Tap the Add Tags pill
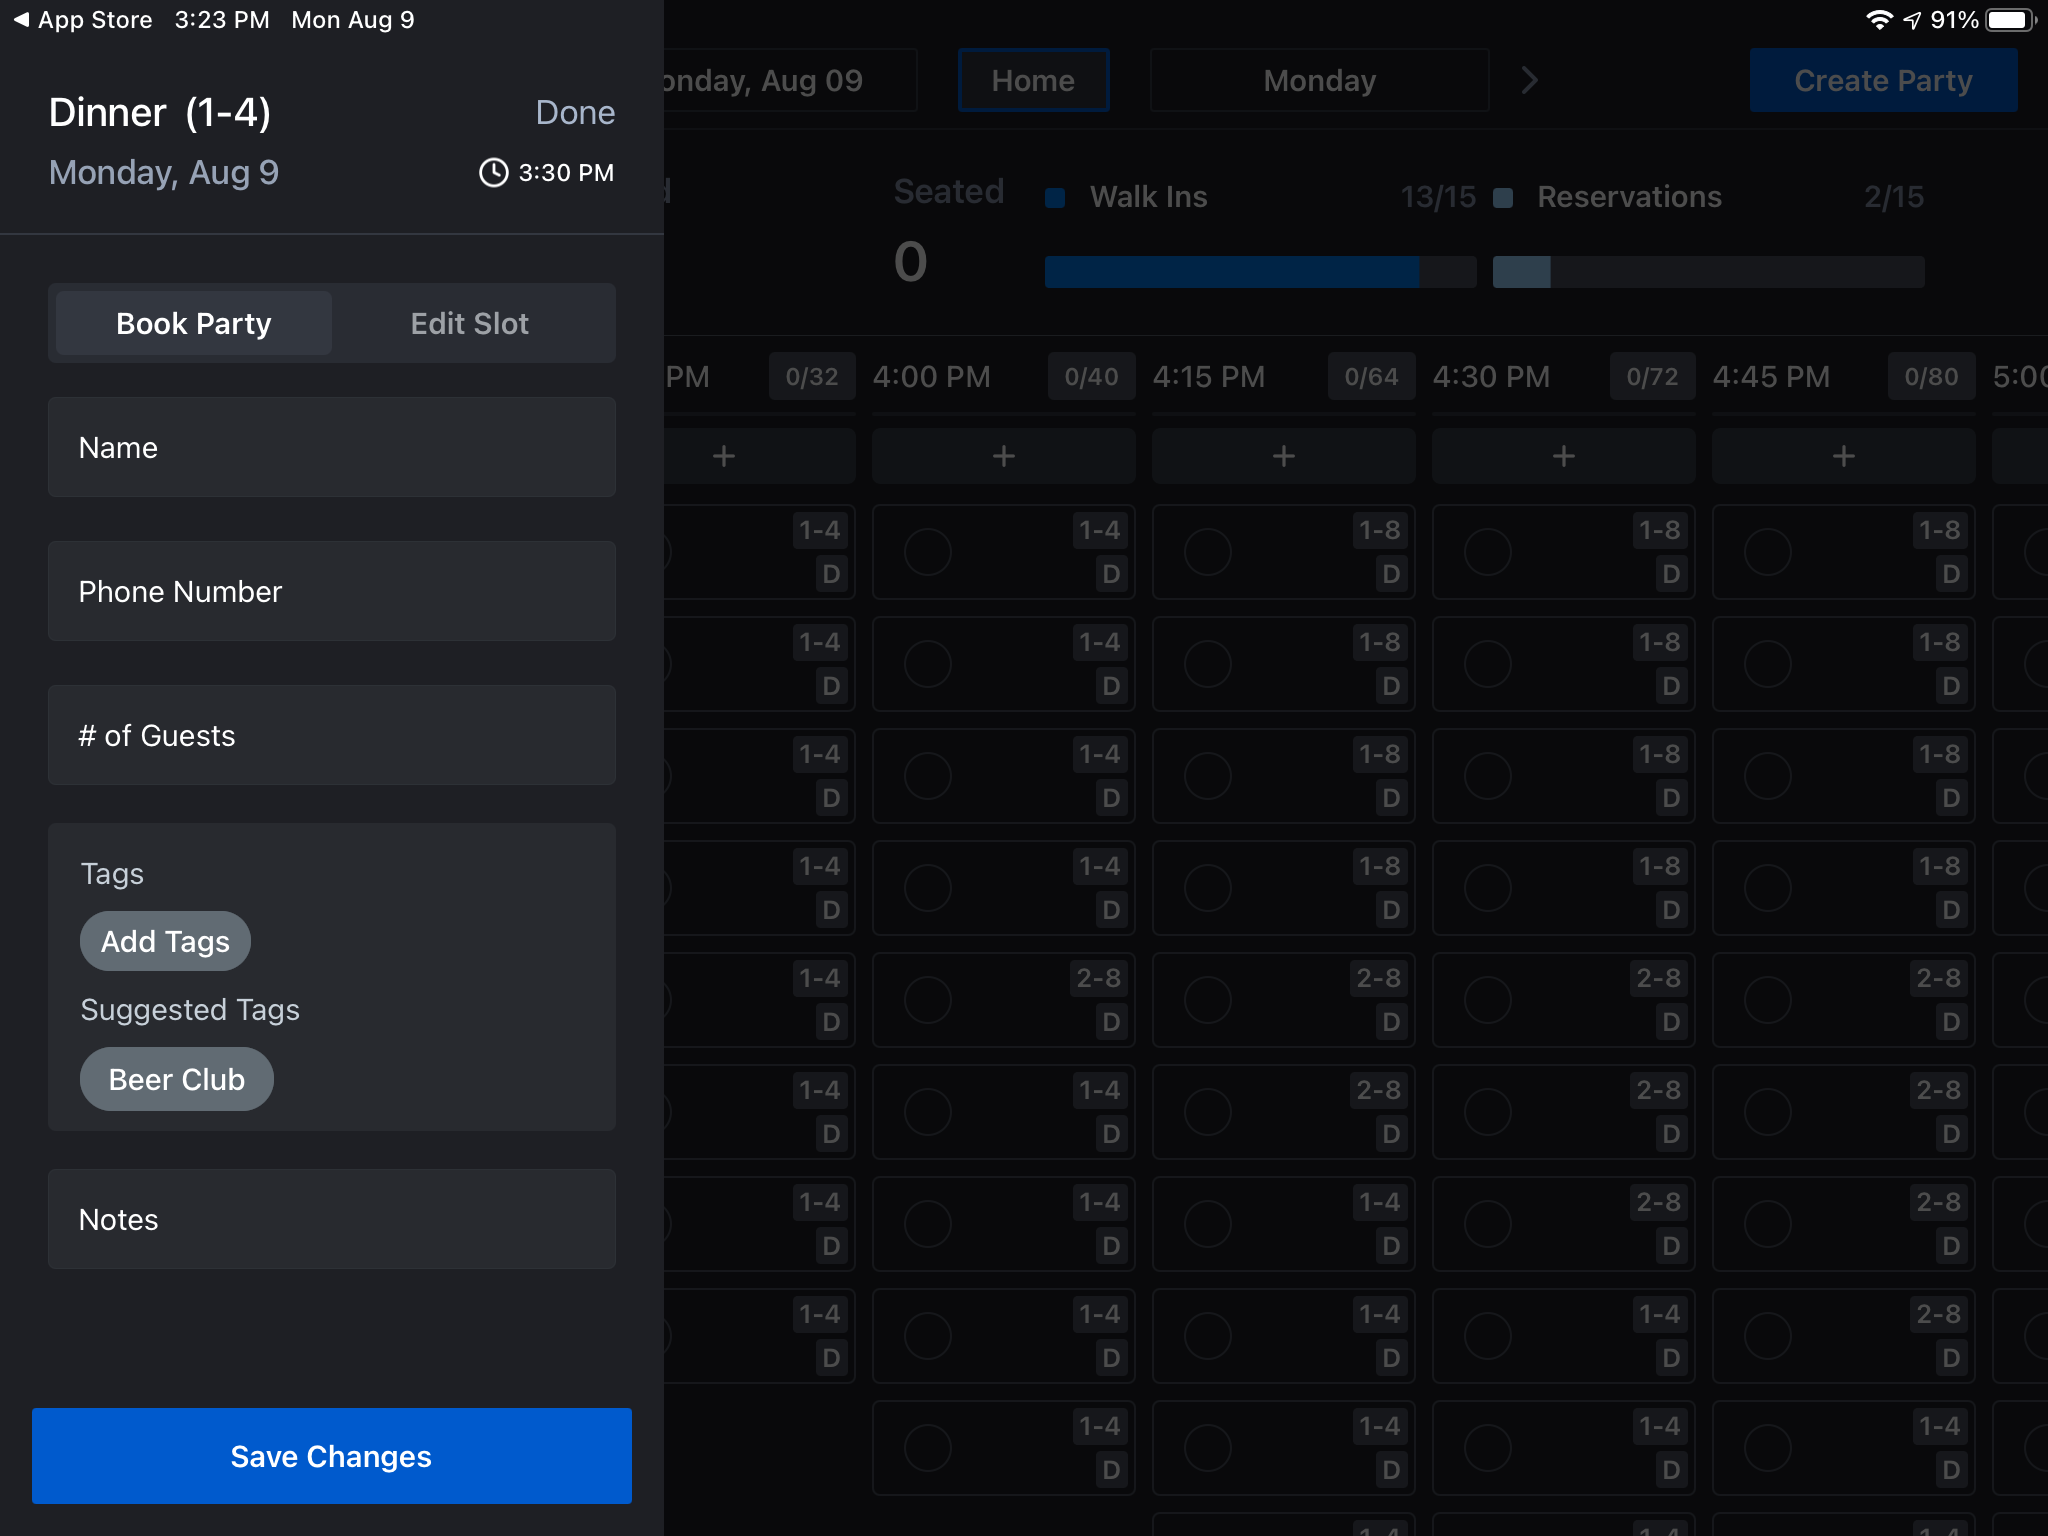Image resolution: width=2048 pixels, height=1536 pixels. coord(165,941)
